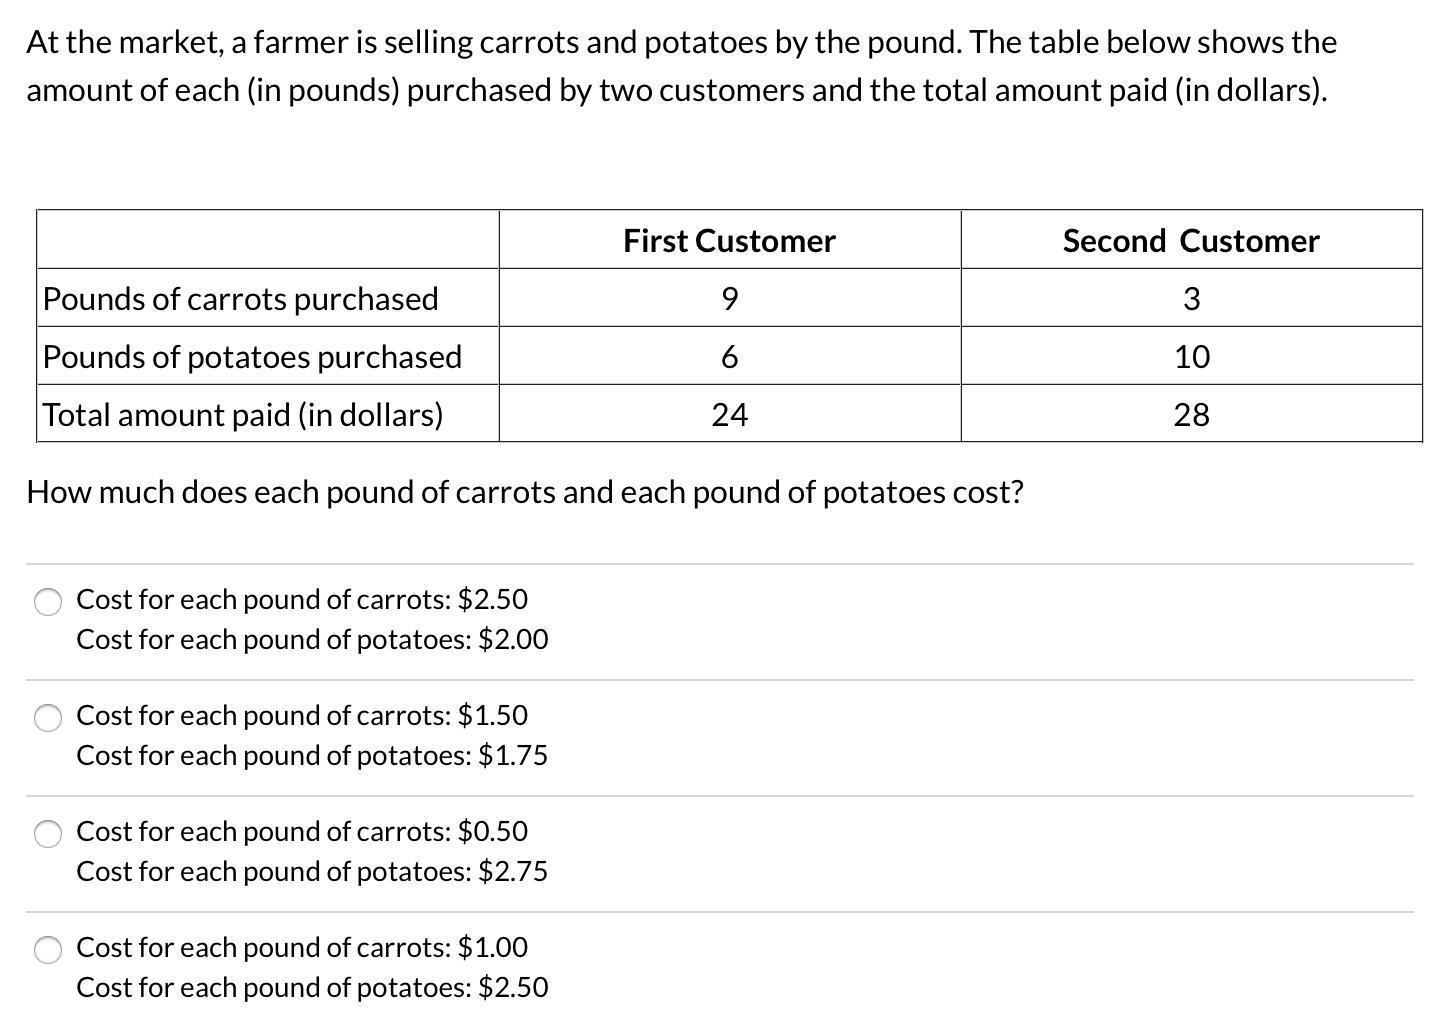Click the table cell showing 24
This screenshot has height=1028, width=1444.
[729, 415]
